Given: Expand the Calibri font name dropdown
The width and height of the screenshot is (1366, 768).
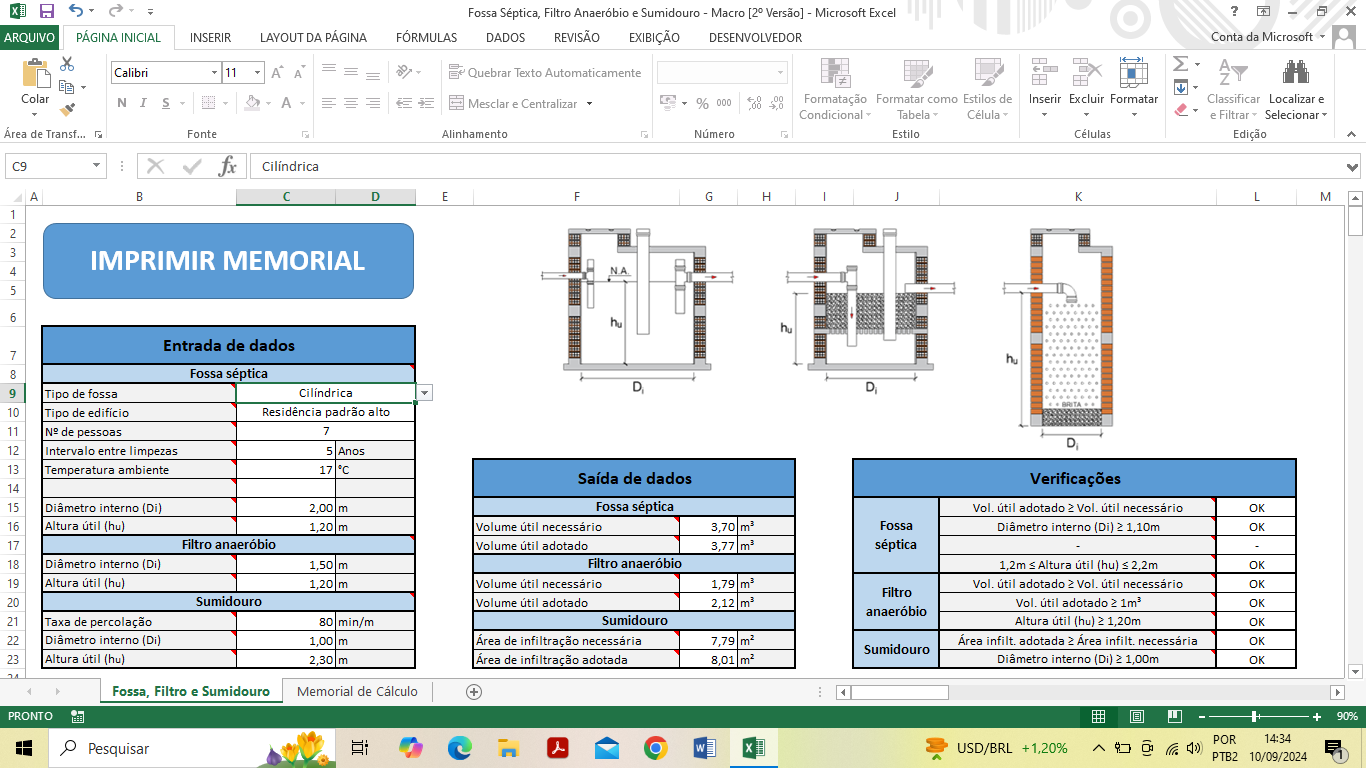Looking at the screenshot, I should (x=214, y=73).
